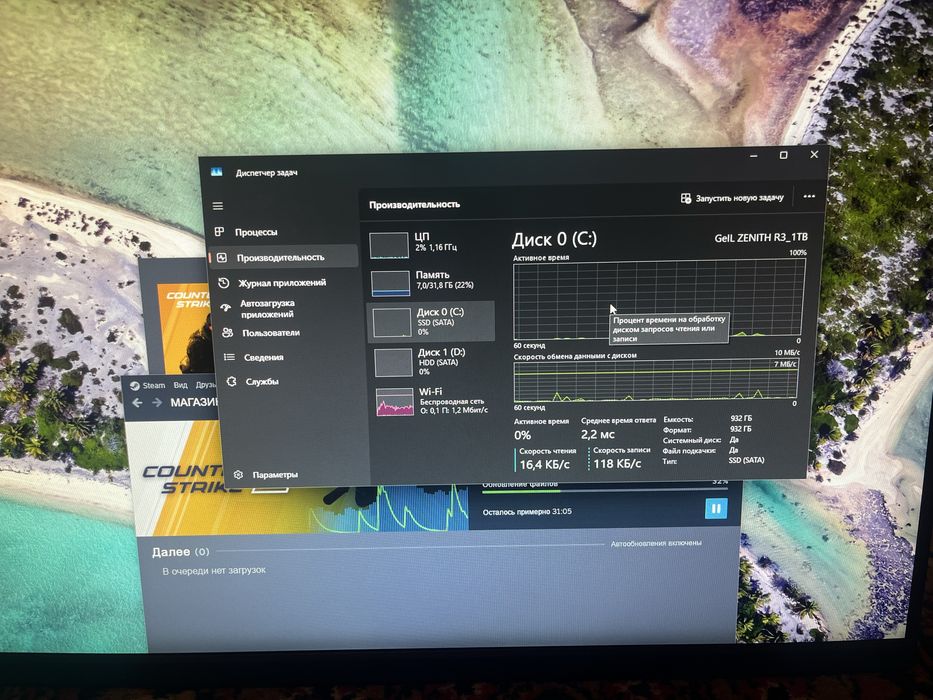Open the hamburger navigation menu in Task Manager

point(218,206)
